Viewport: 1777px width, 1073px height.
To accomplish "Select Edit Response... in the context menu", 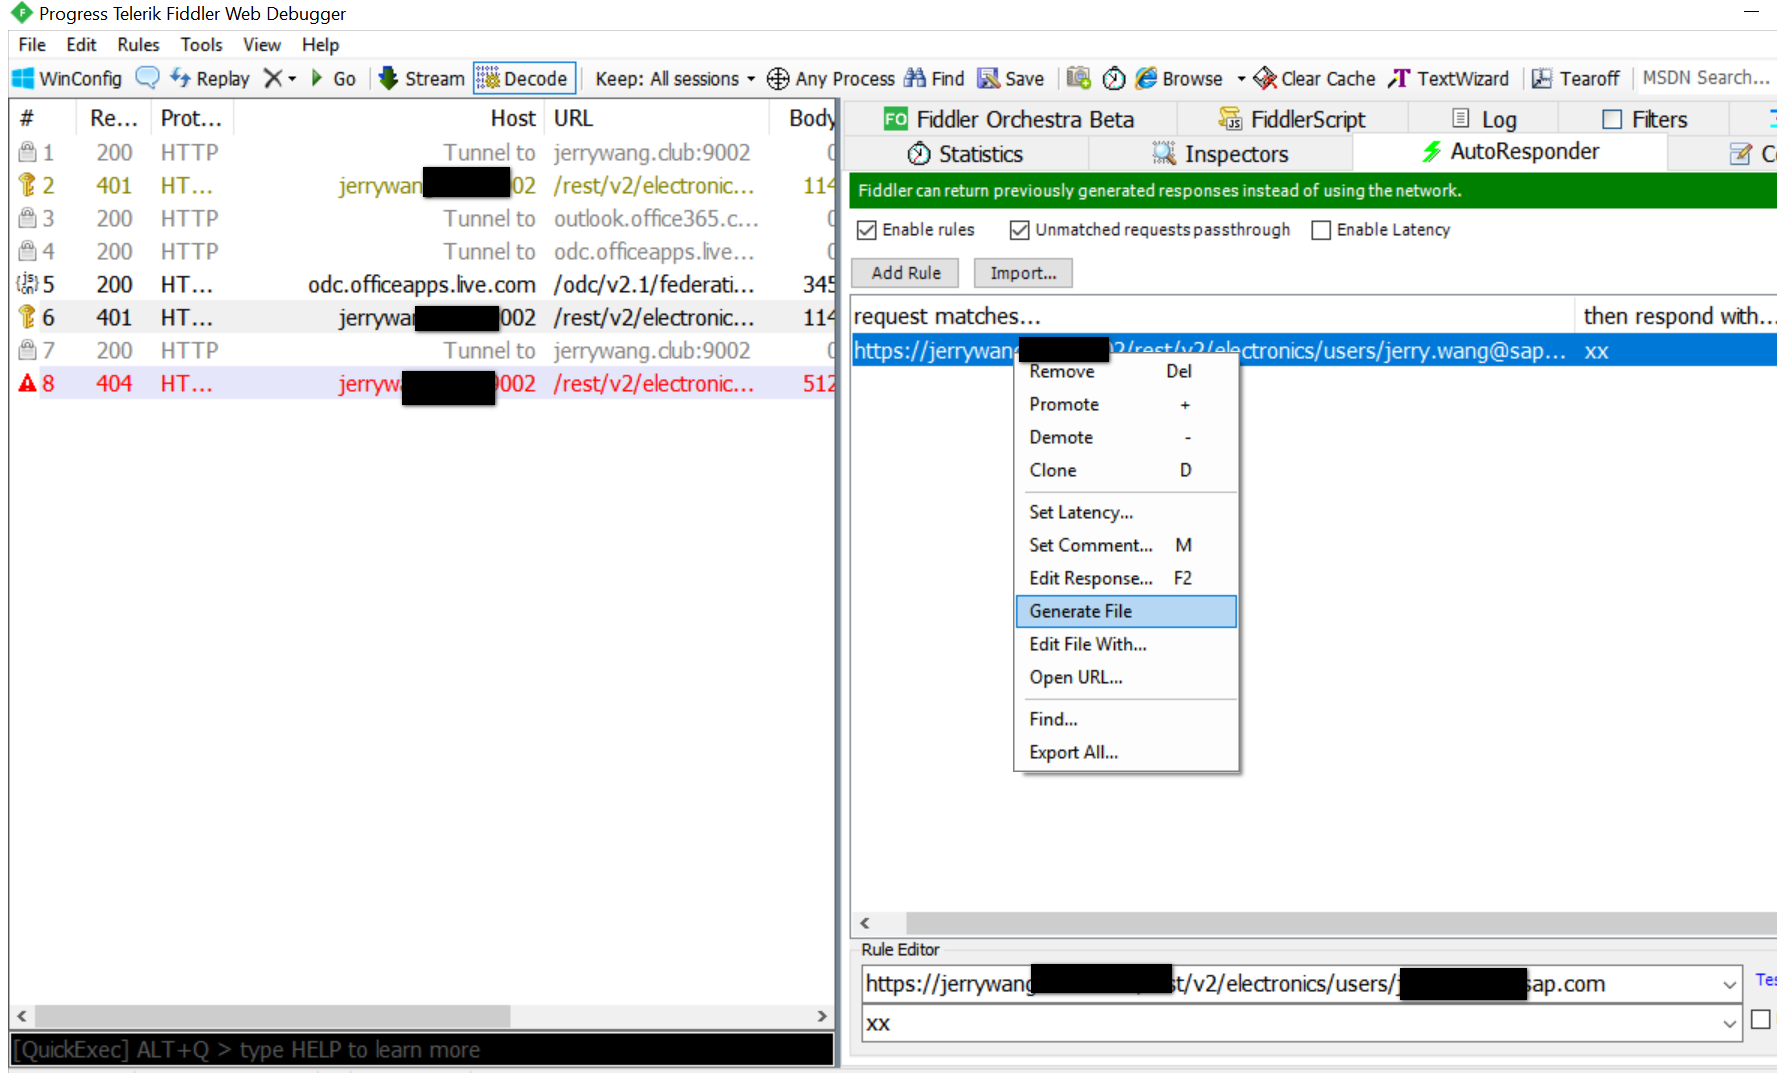I will tap(1126, 578).
